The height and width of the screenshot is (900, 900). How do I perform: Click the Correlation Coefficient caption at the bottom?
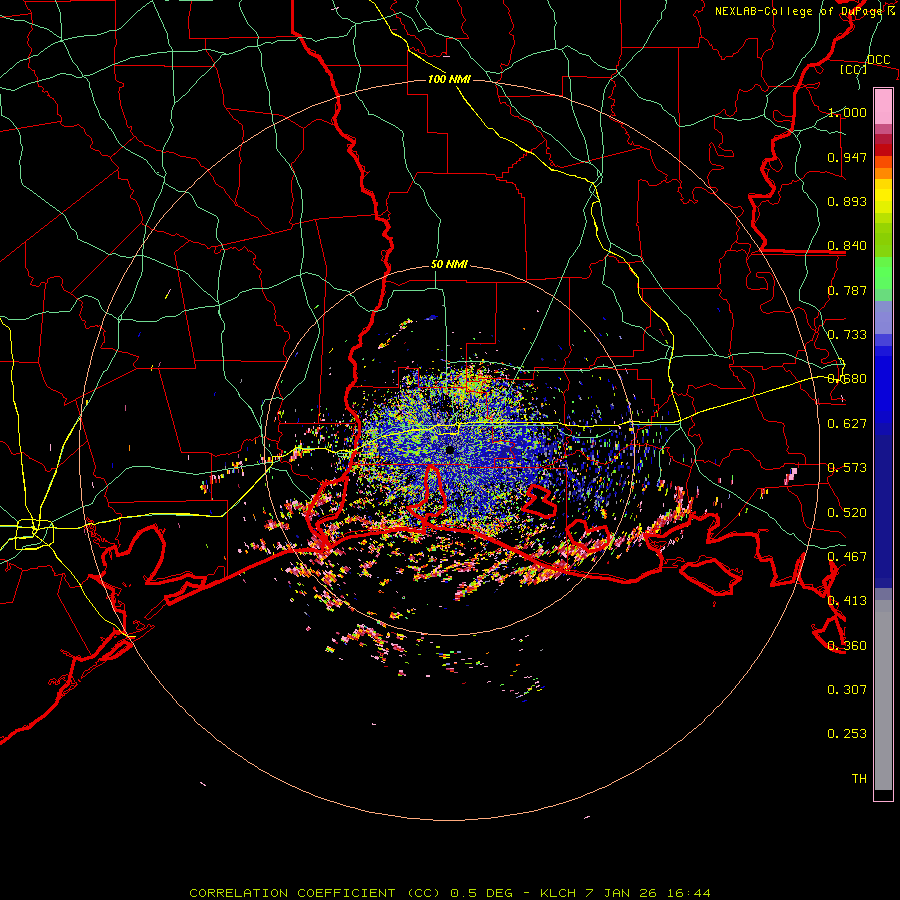450,893
